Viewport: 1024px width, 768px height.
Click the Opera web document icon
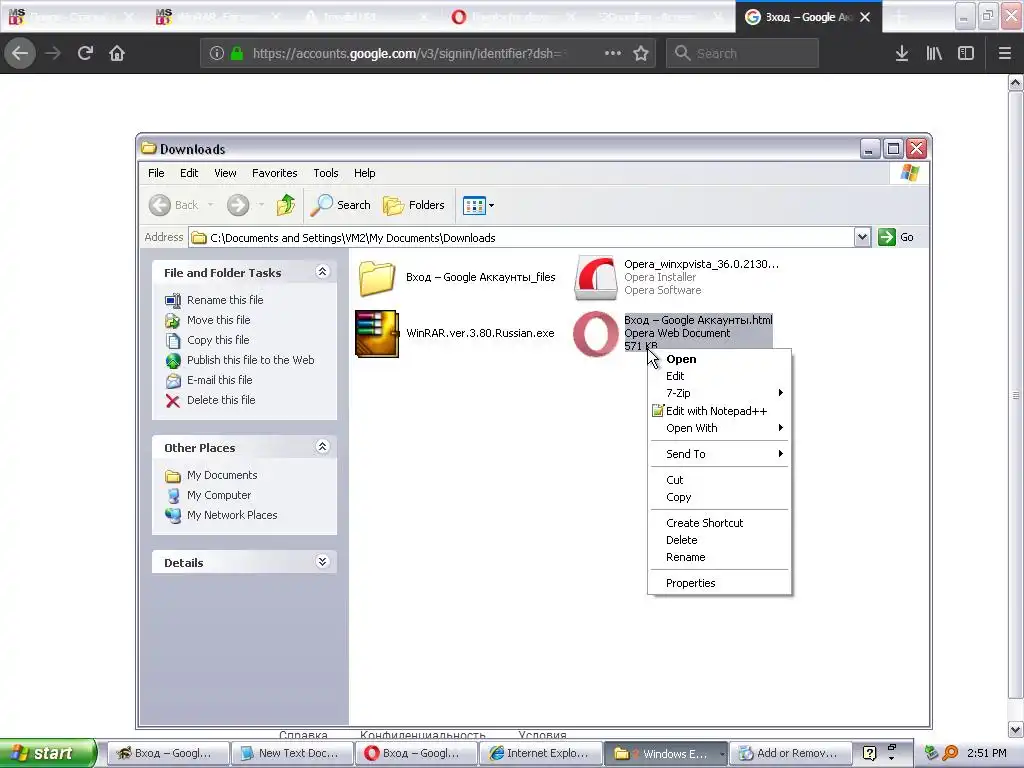(595, 334)
